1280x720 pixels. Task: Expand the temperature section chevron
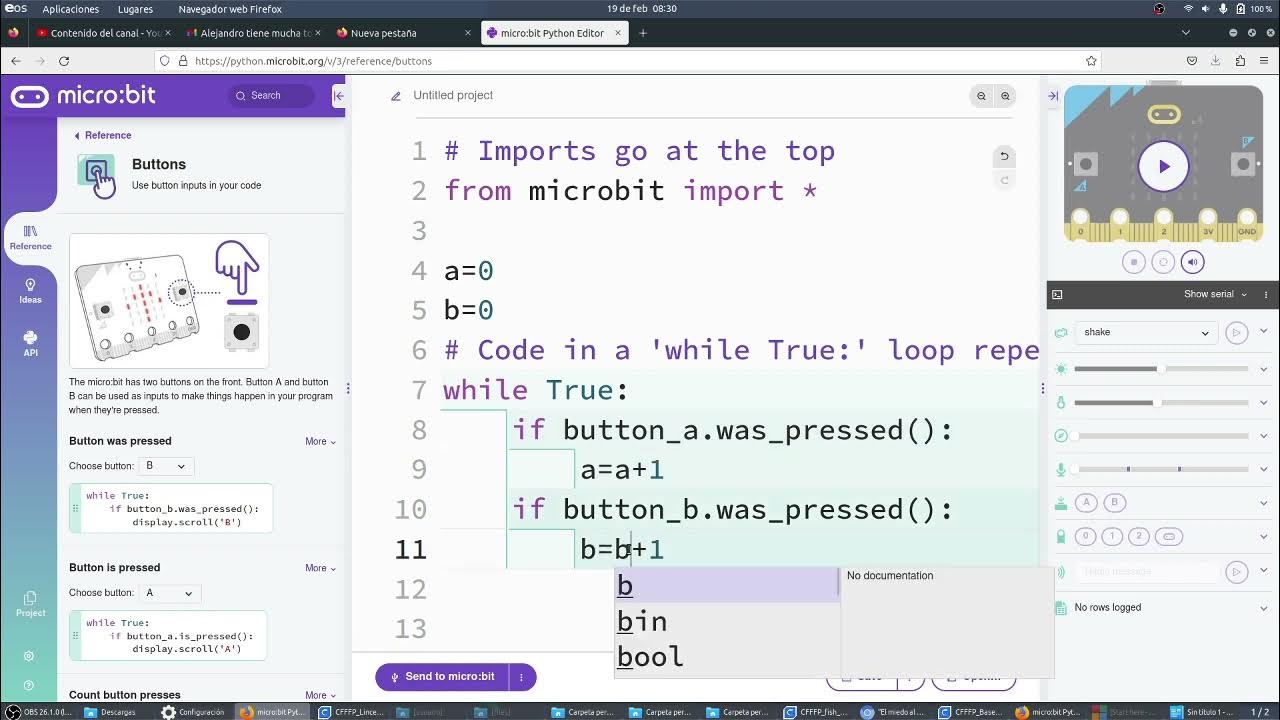tap(1264, 403)
